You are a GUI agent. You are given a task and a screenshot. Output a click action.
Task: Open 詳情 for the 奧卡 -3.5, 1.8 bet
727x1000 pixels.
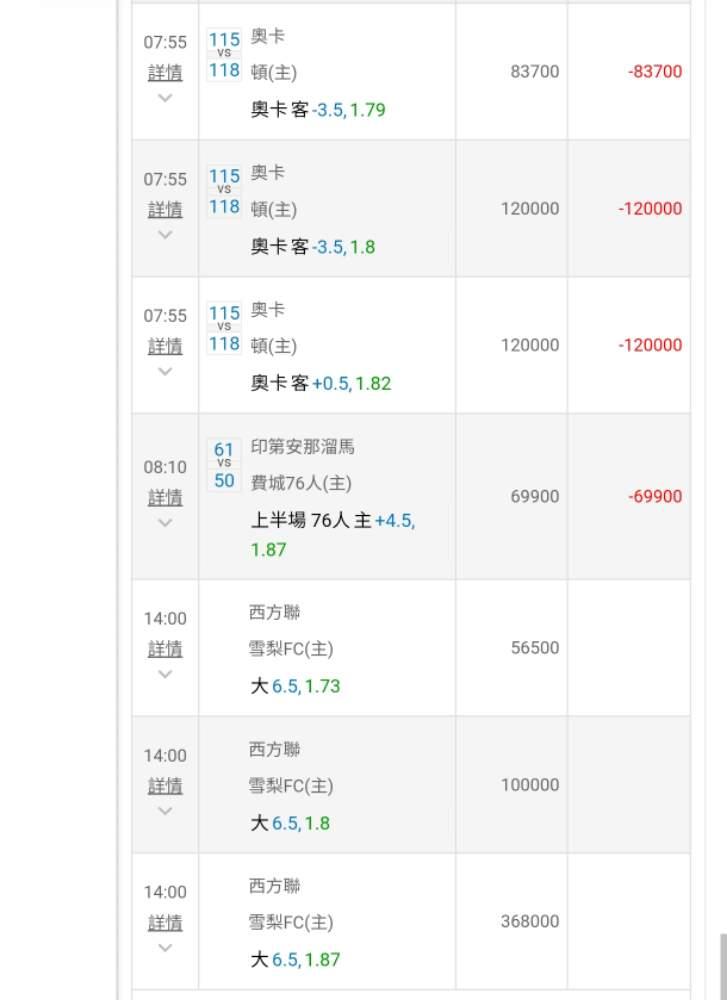(x=165, y=210)
